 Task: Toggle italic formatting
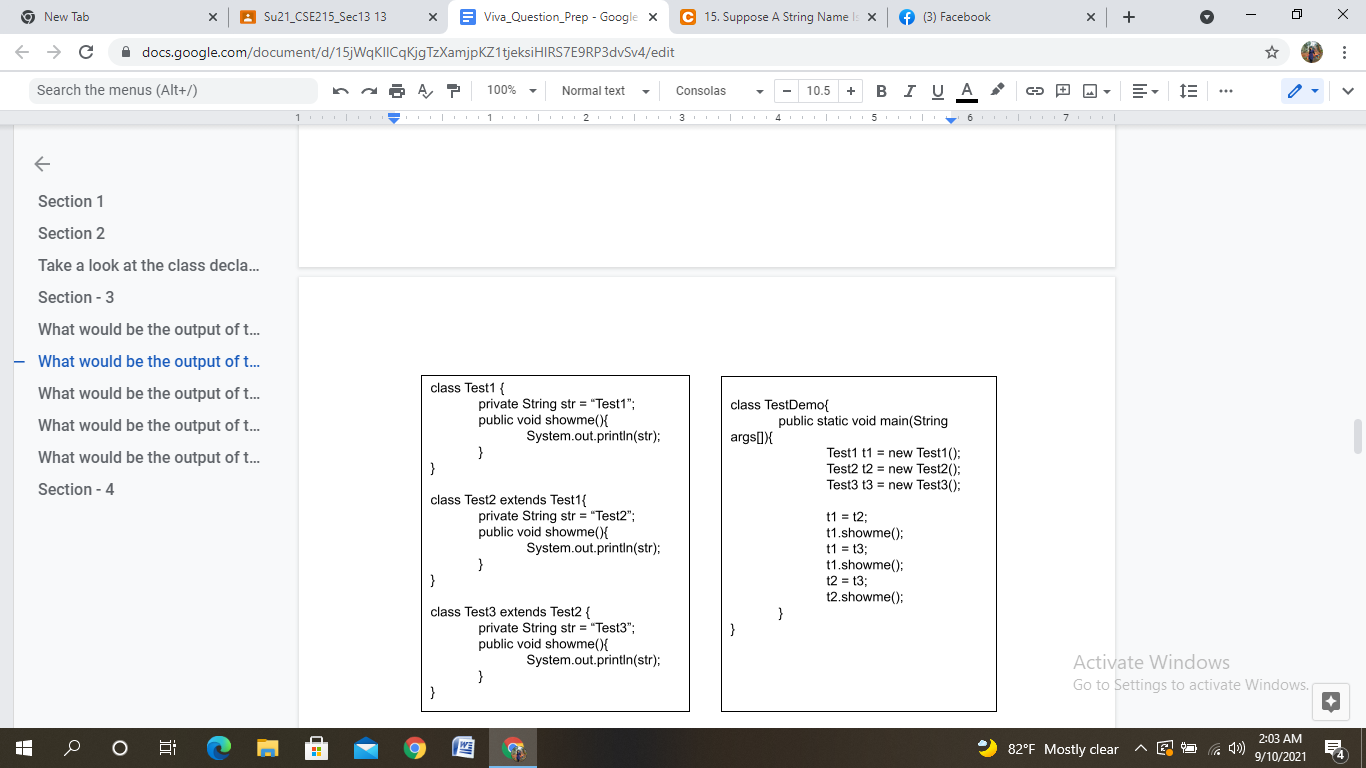(x=909, y=90)
